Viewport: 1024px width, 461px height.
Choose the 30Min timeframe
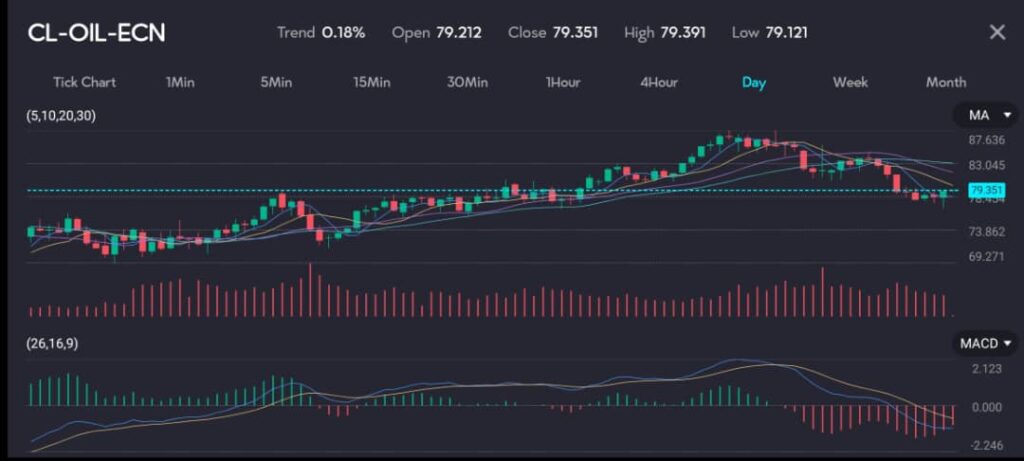[x=467, y=82]
